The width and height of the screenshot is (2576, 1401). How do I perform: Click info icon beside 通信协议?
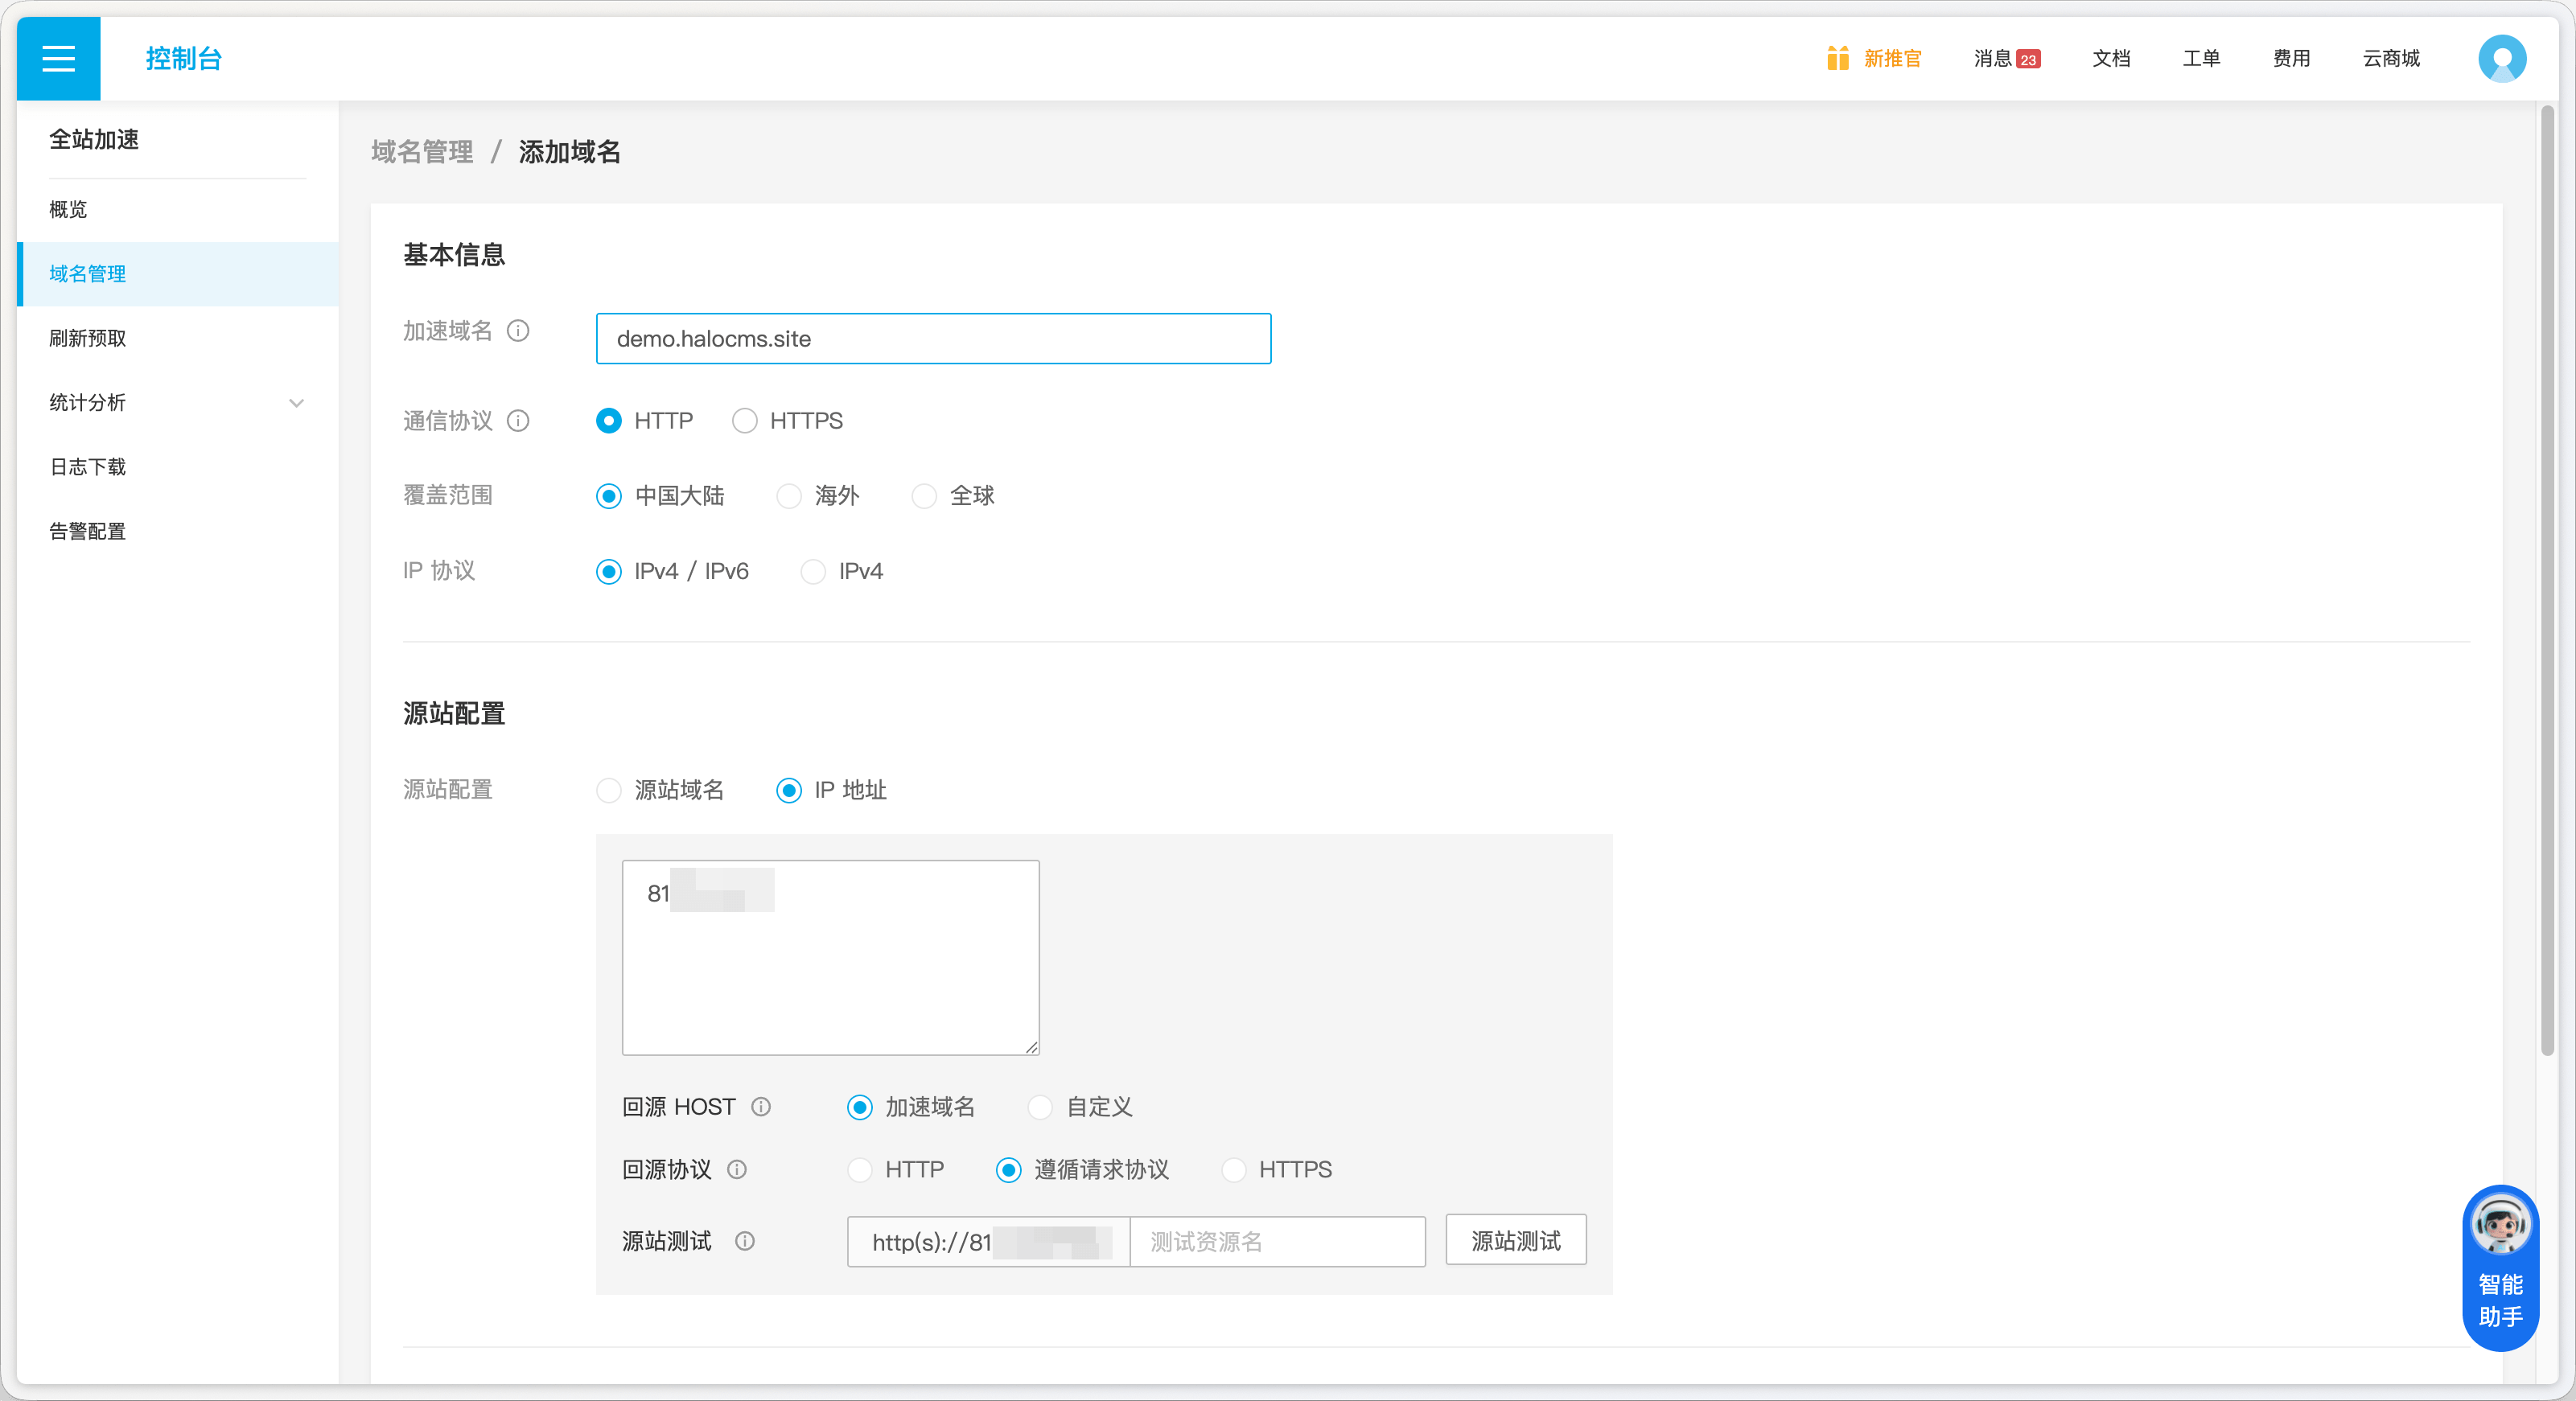click(x=518, y=421)
